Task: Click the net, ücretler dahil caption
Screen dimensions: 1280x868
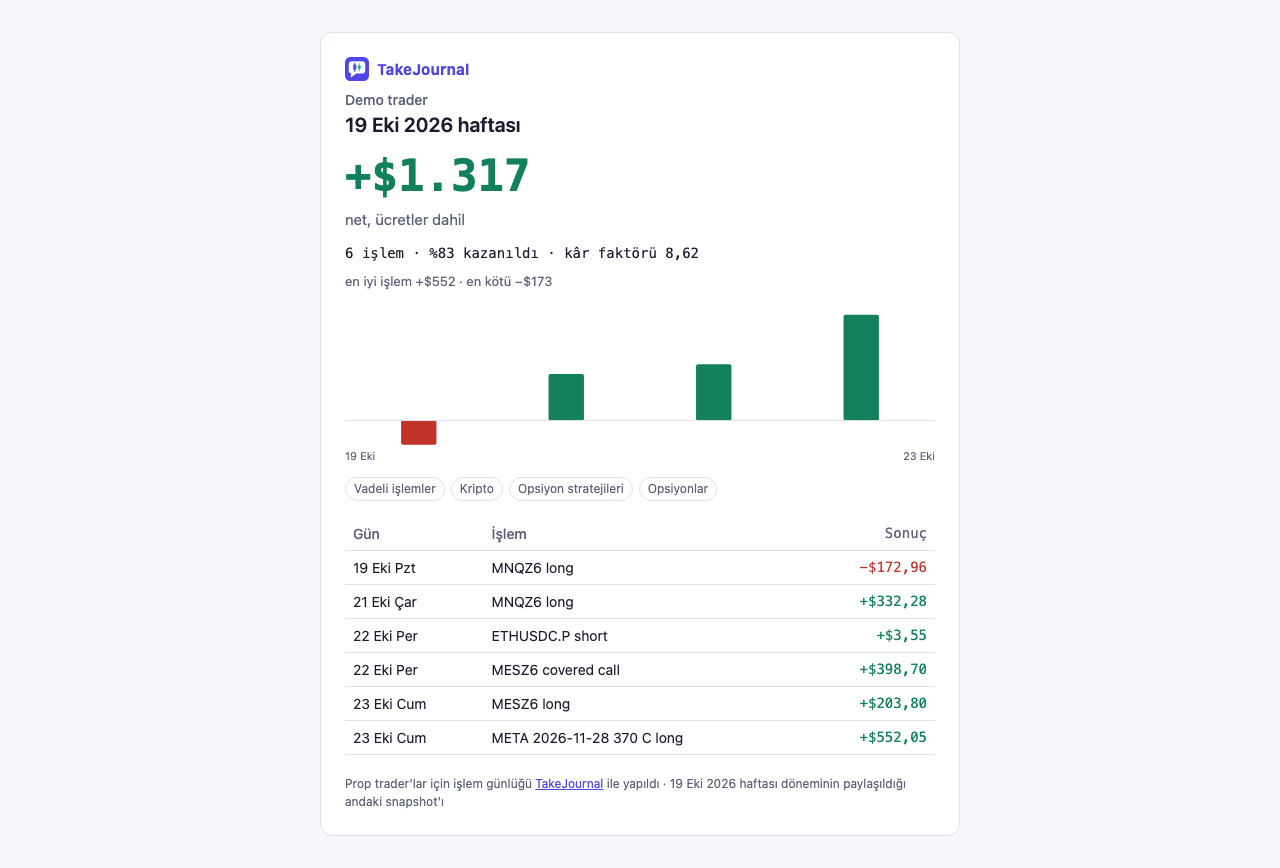Action: coord(405,220)
